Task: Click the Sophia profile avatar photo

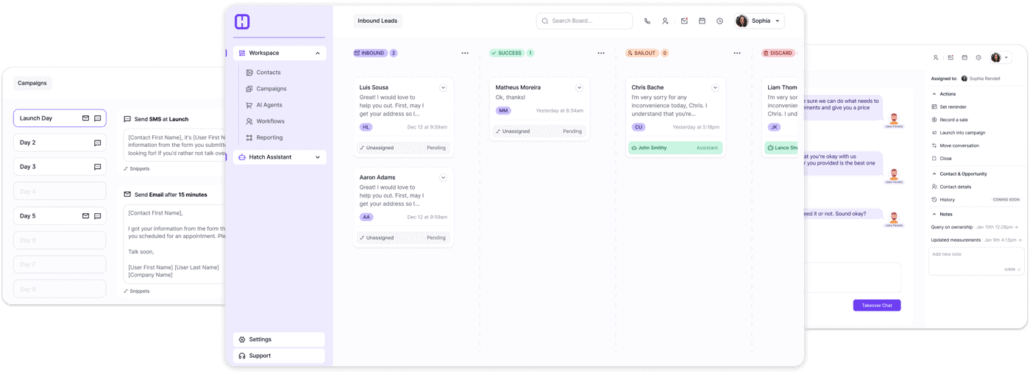Action: 742,21
